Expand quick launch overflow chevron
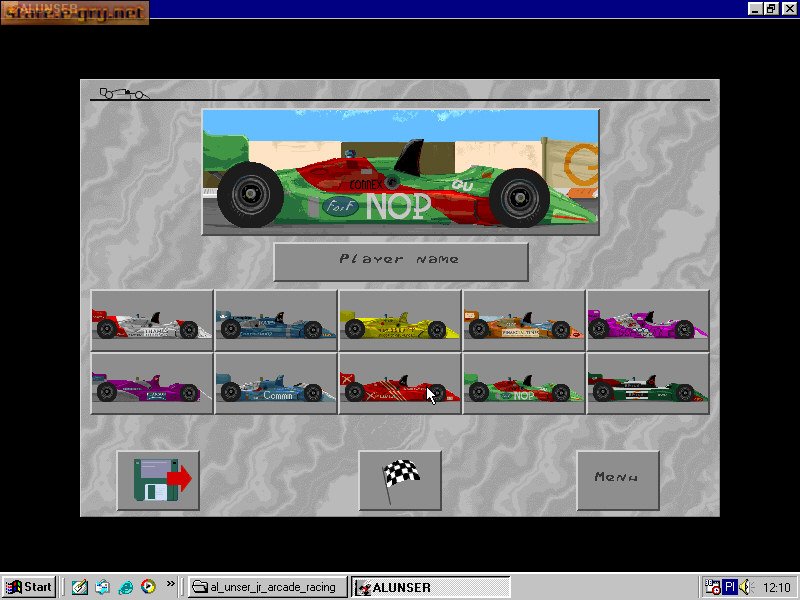 click(170, 583)
